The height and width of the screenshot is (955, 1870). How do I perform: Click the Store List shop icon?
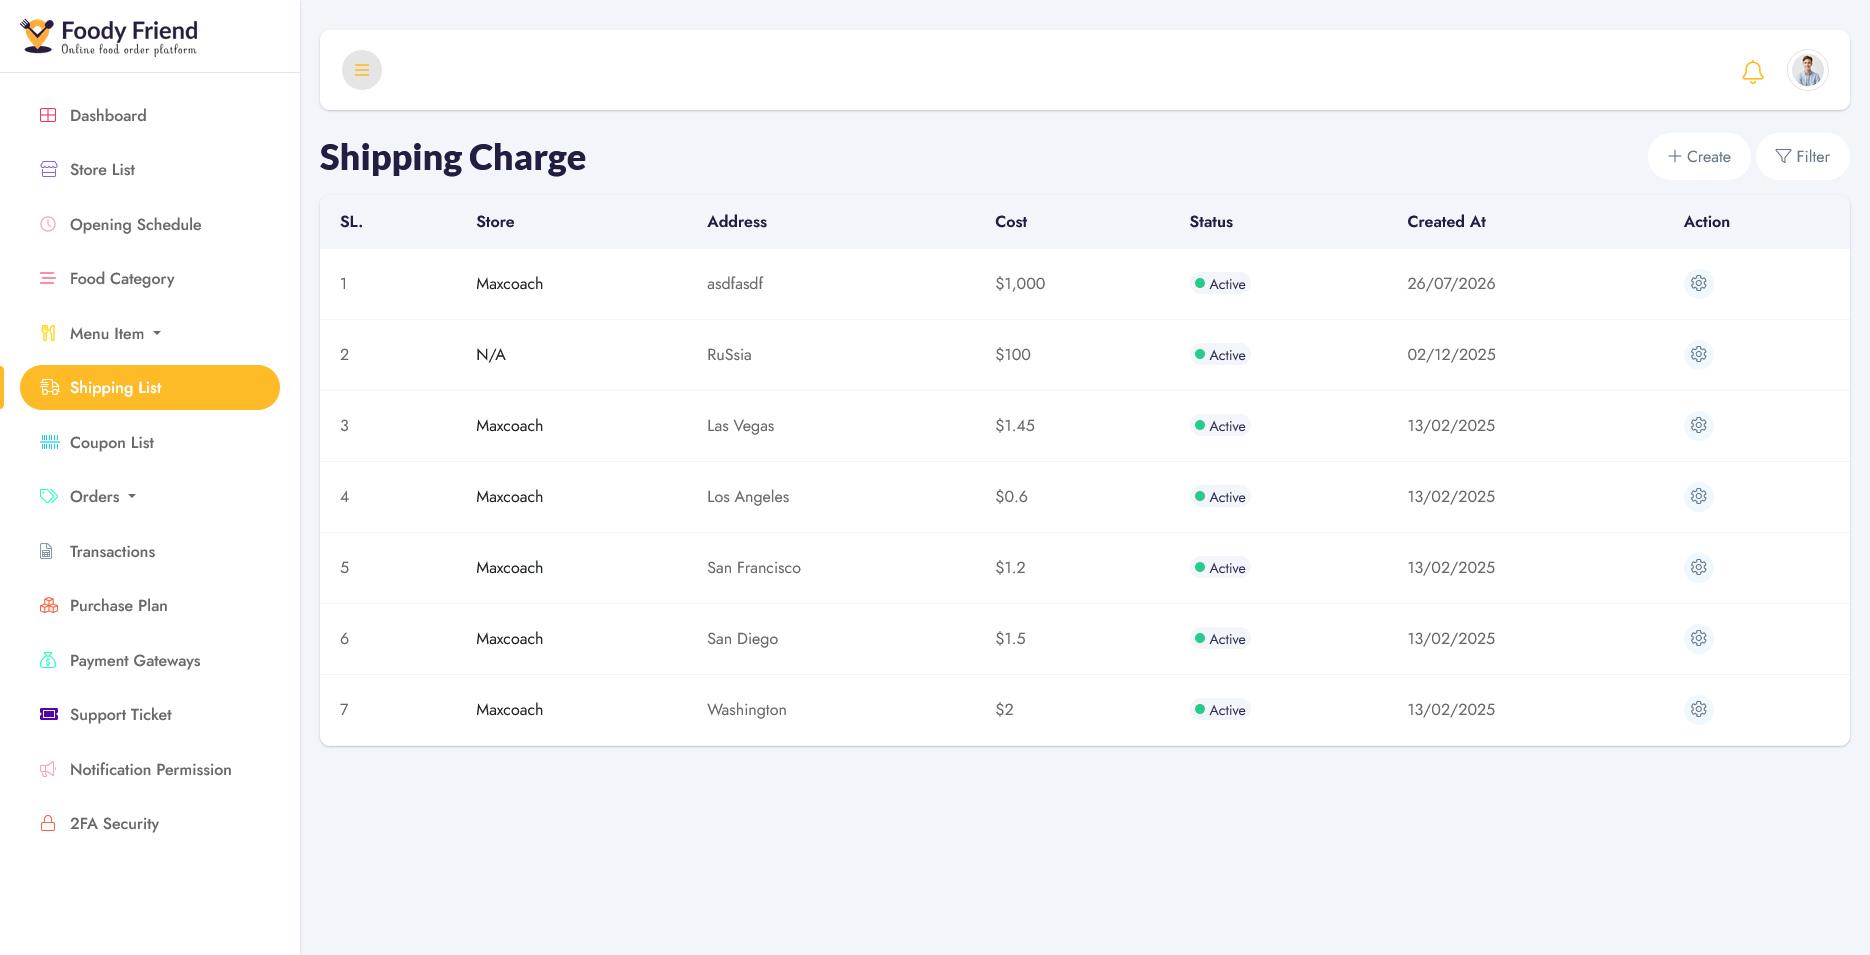pos(48,169)
